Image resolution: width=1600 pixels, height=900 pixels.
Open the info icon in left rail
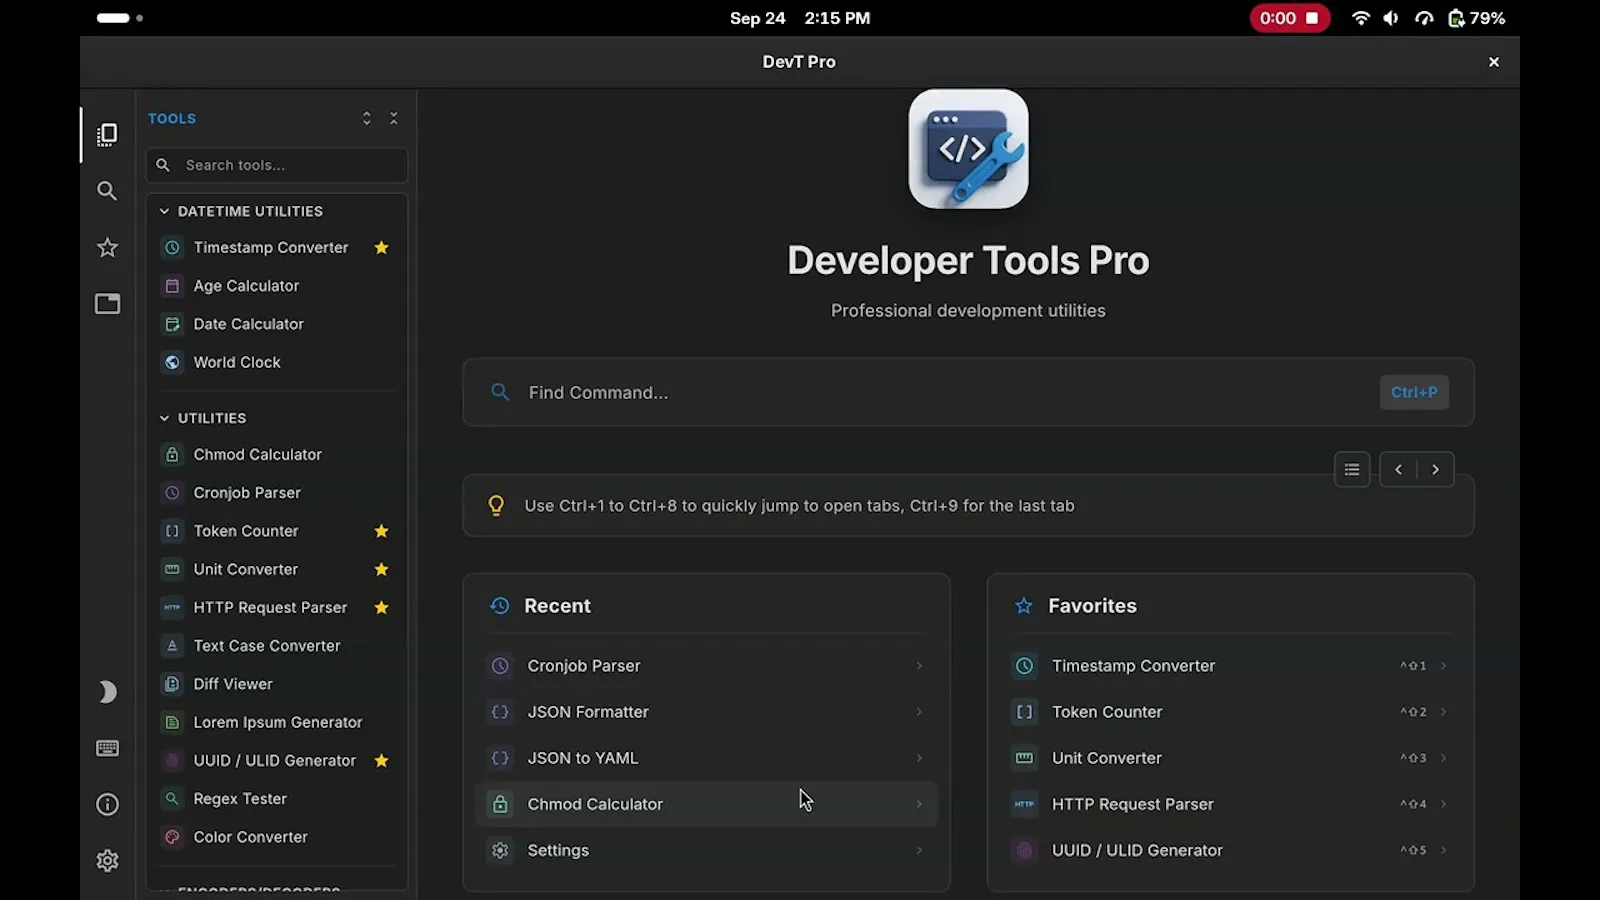pyautogui.click(x=107, y=804)
